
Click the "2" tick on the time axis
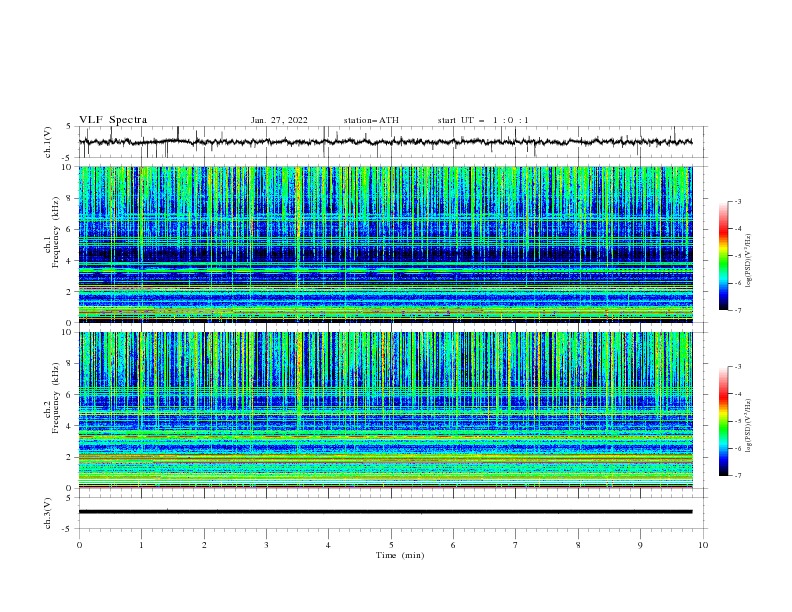[204, 545]
